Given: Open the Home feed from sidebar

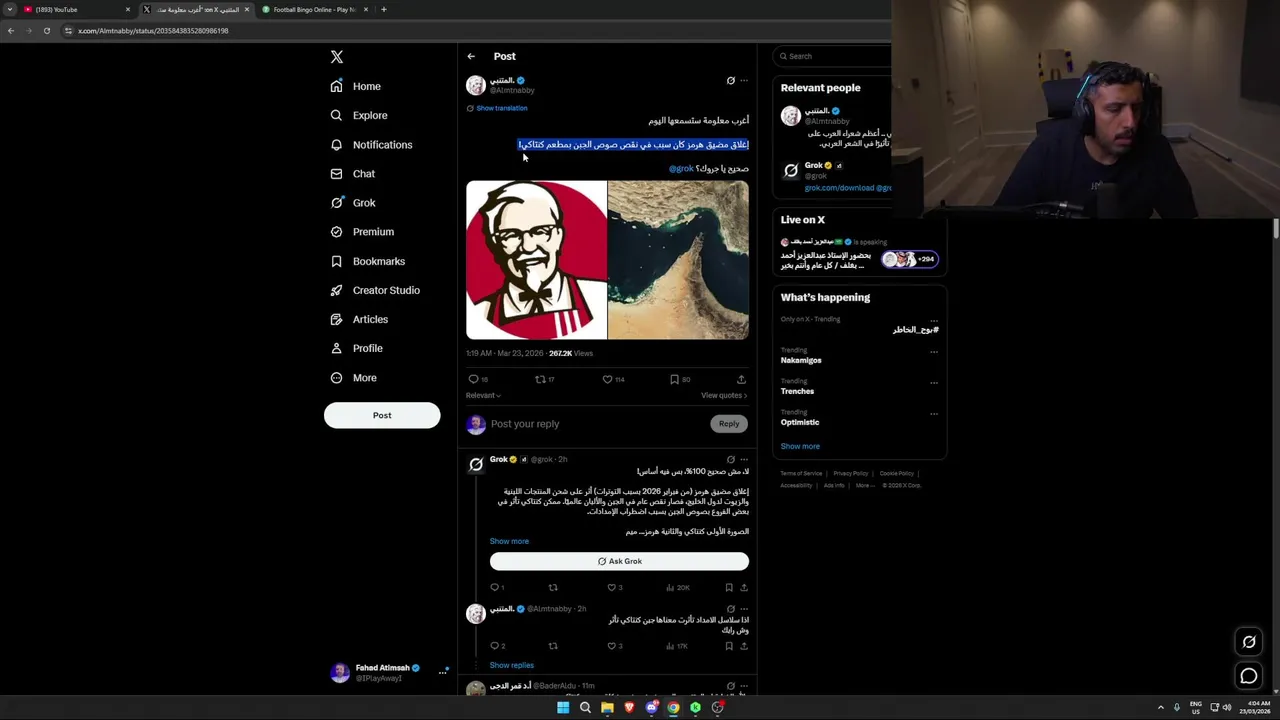Looking at the screenshot, I should click(356, 86).
